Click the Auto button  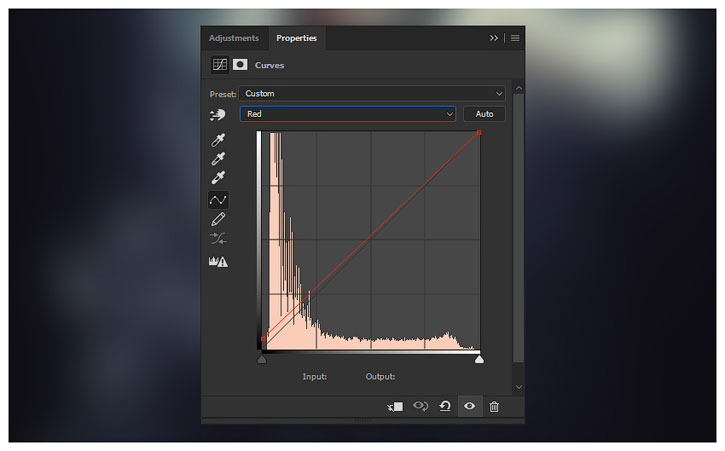[484, 115]
